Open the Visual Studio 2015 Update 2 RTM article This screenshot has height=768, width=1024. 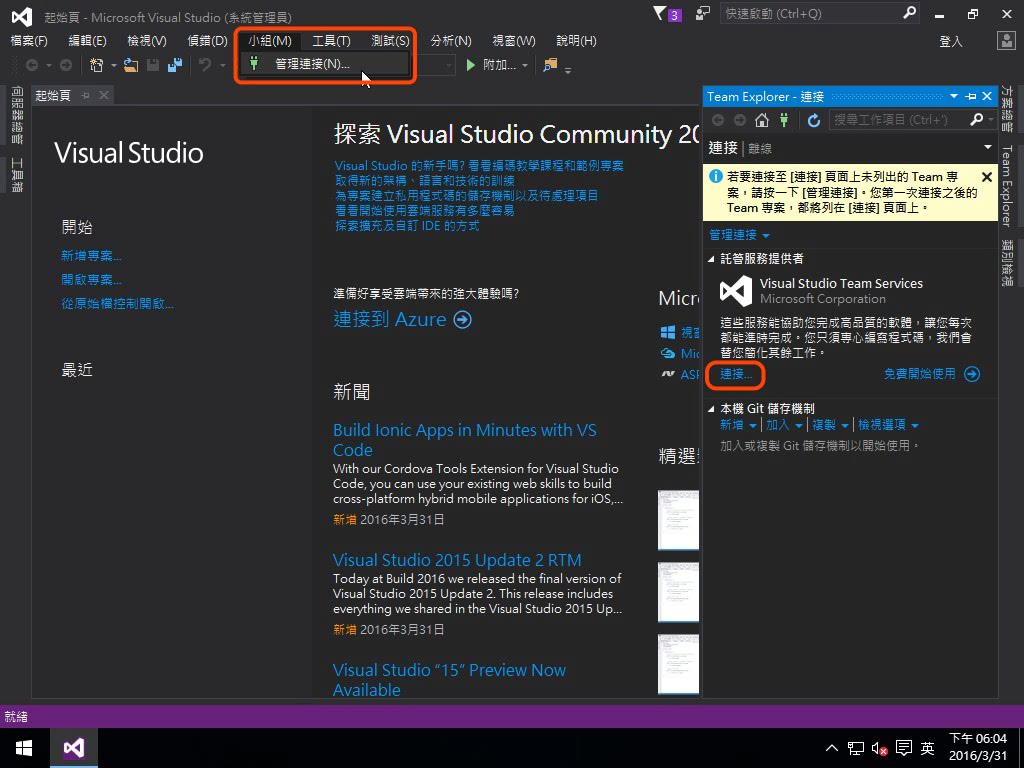tap(457, 560)
